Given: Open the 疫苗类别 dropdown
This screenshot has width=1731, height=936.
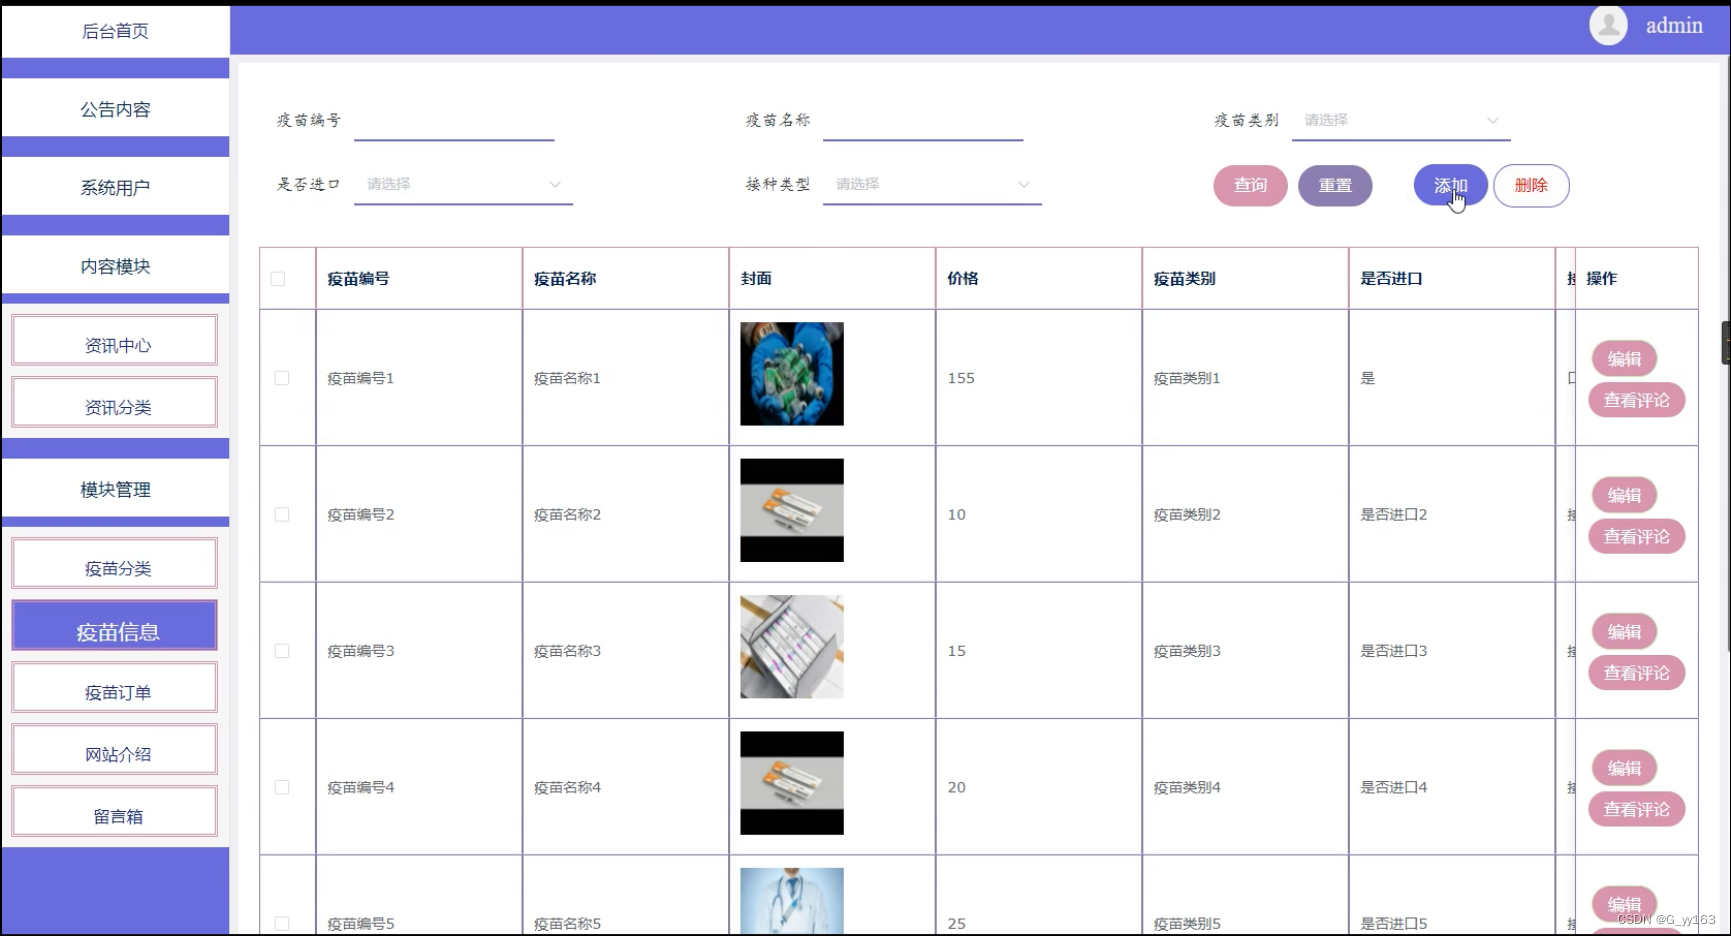Looking at the screenshot, I should [x=1401, y=121].
